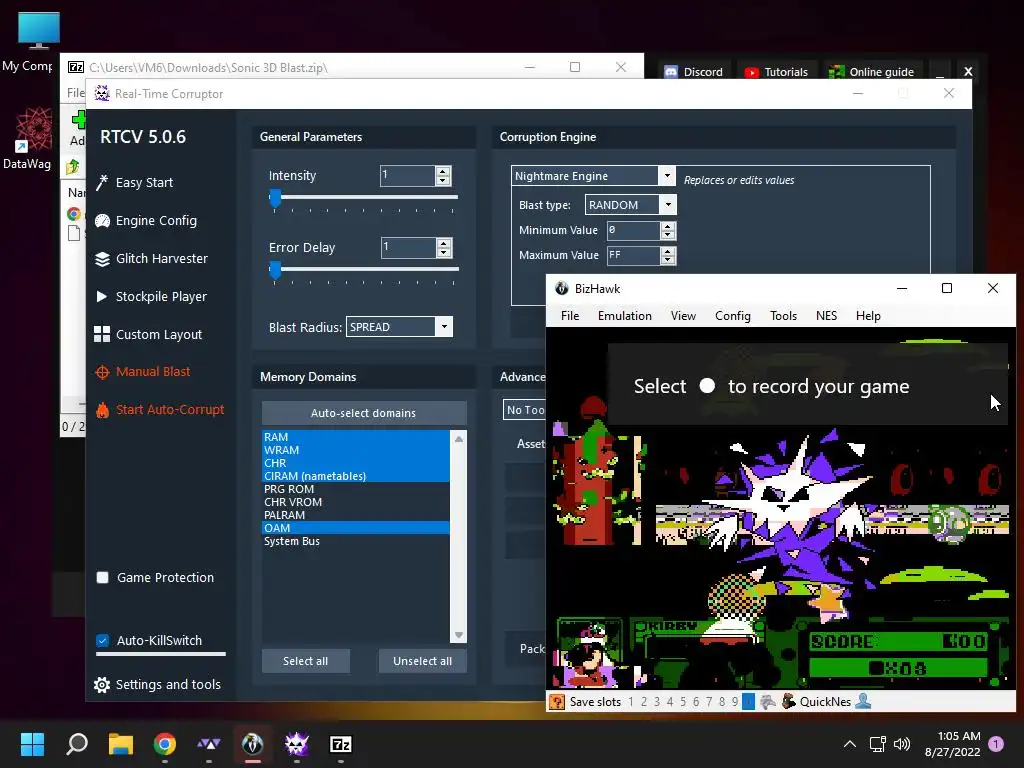Decrease Maximum Value stepper

point(667,259)
